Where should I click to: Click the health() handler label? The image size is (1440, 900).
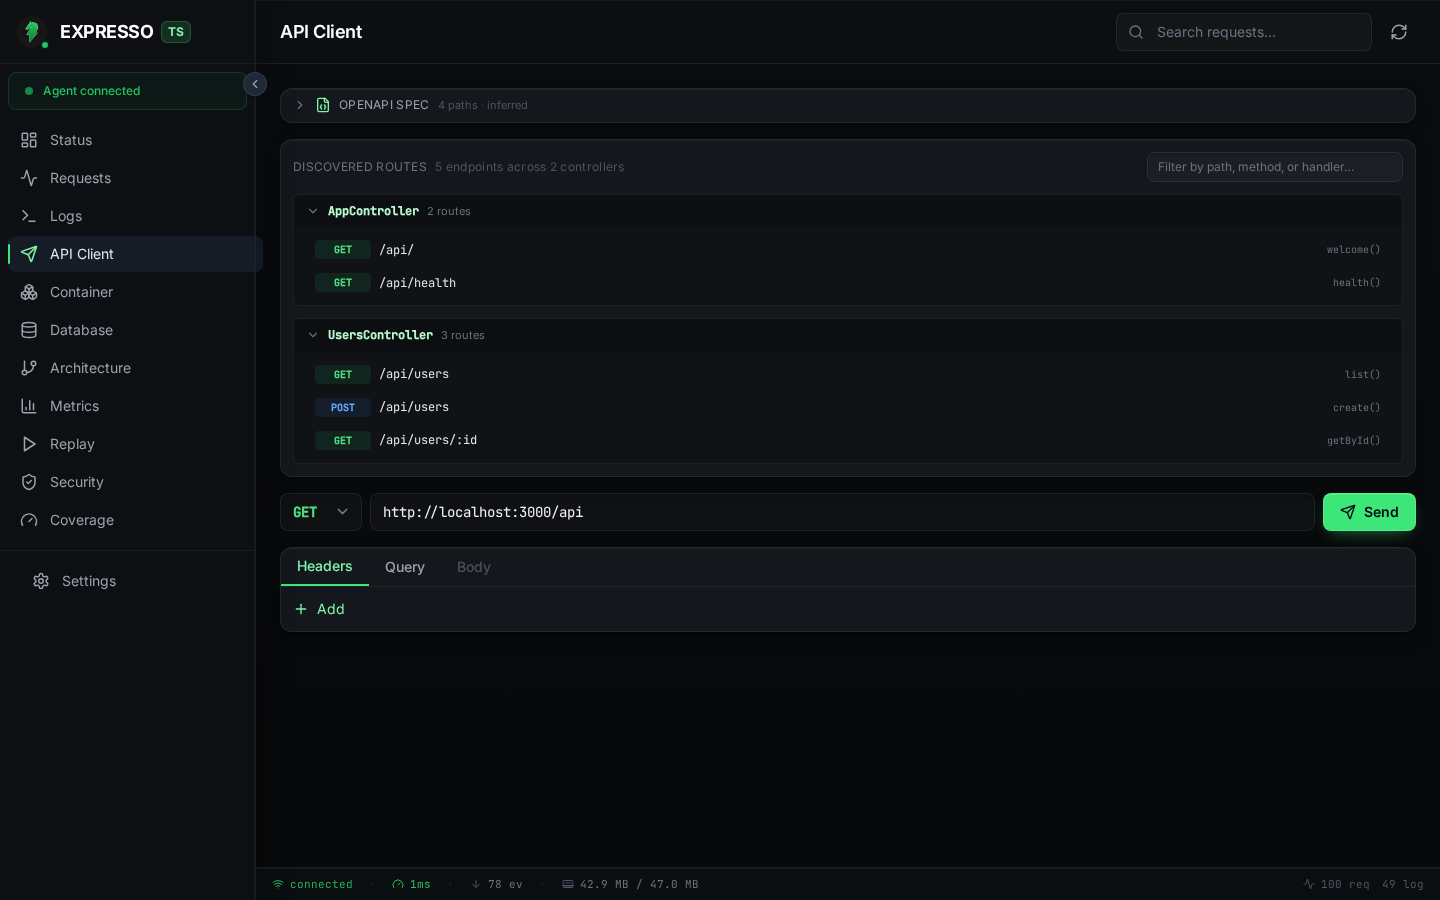coord(1356,283)
